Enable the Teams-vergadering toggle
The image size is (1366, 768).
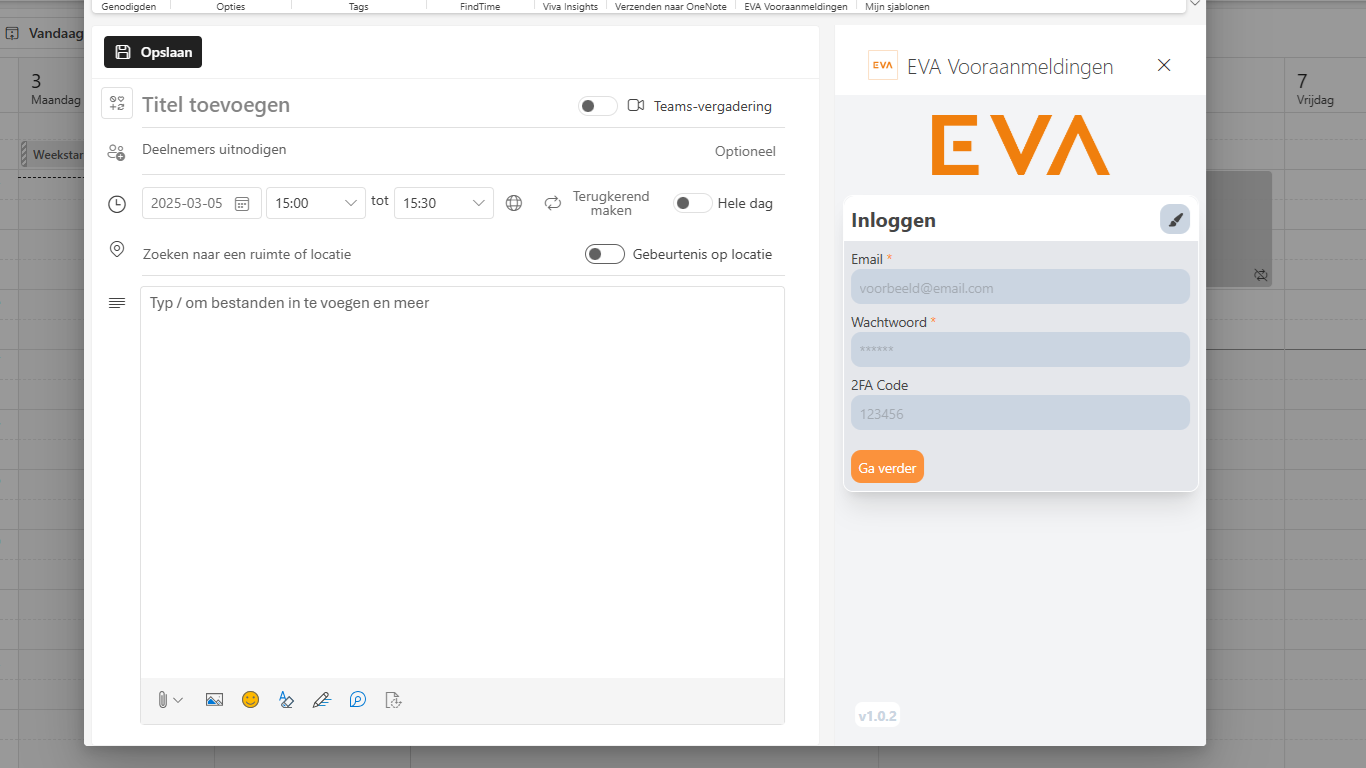[598, 106]
